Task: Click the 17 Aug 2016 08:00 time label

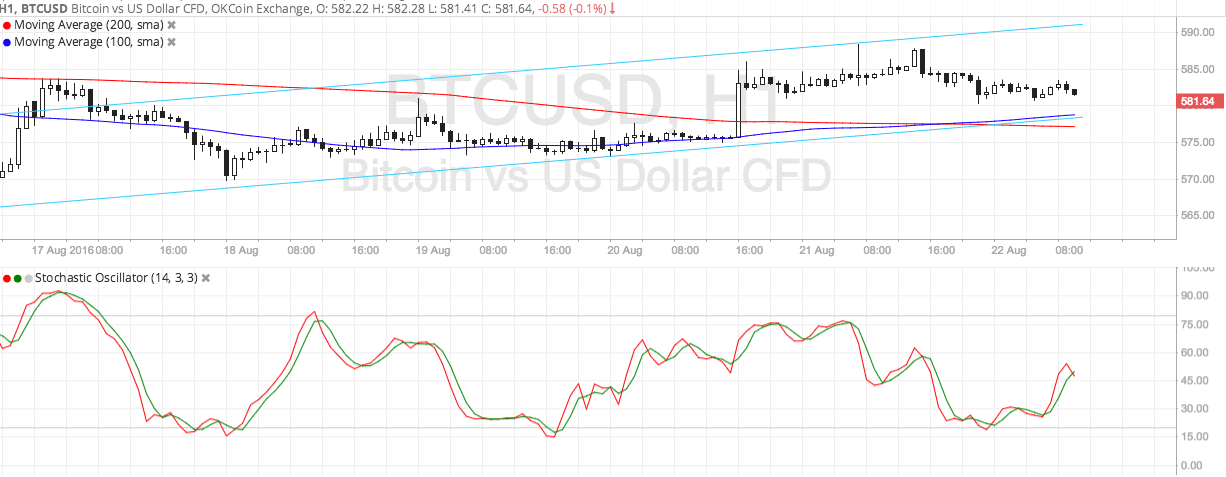Action: click(x=77, y=249)
